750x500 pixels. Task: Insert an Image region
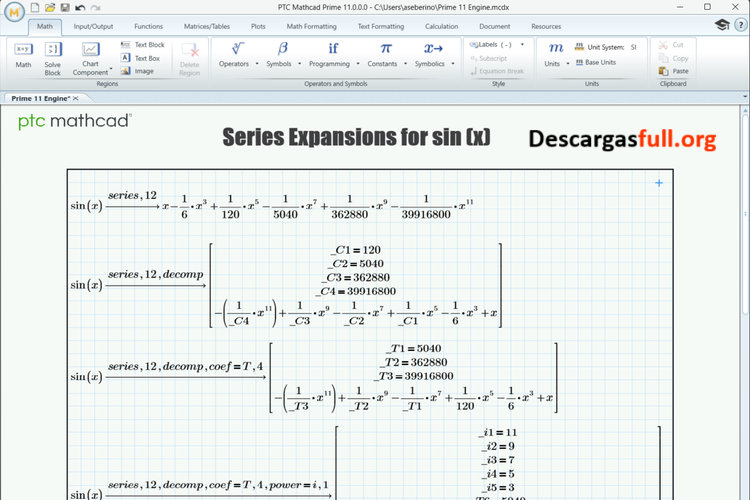137,71
